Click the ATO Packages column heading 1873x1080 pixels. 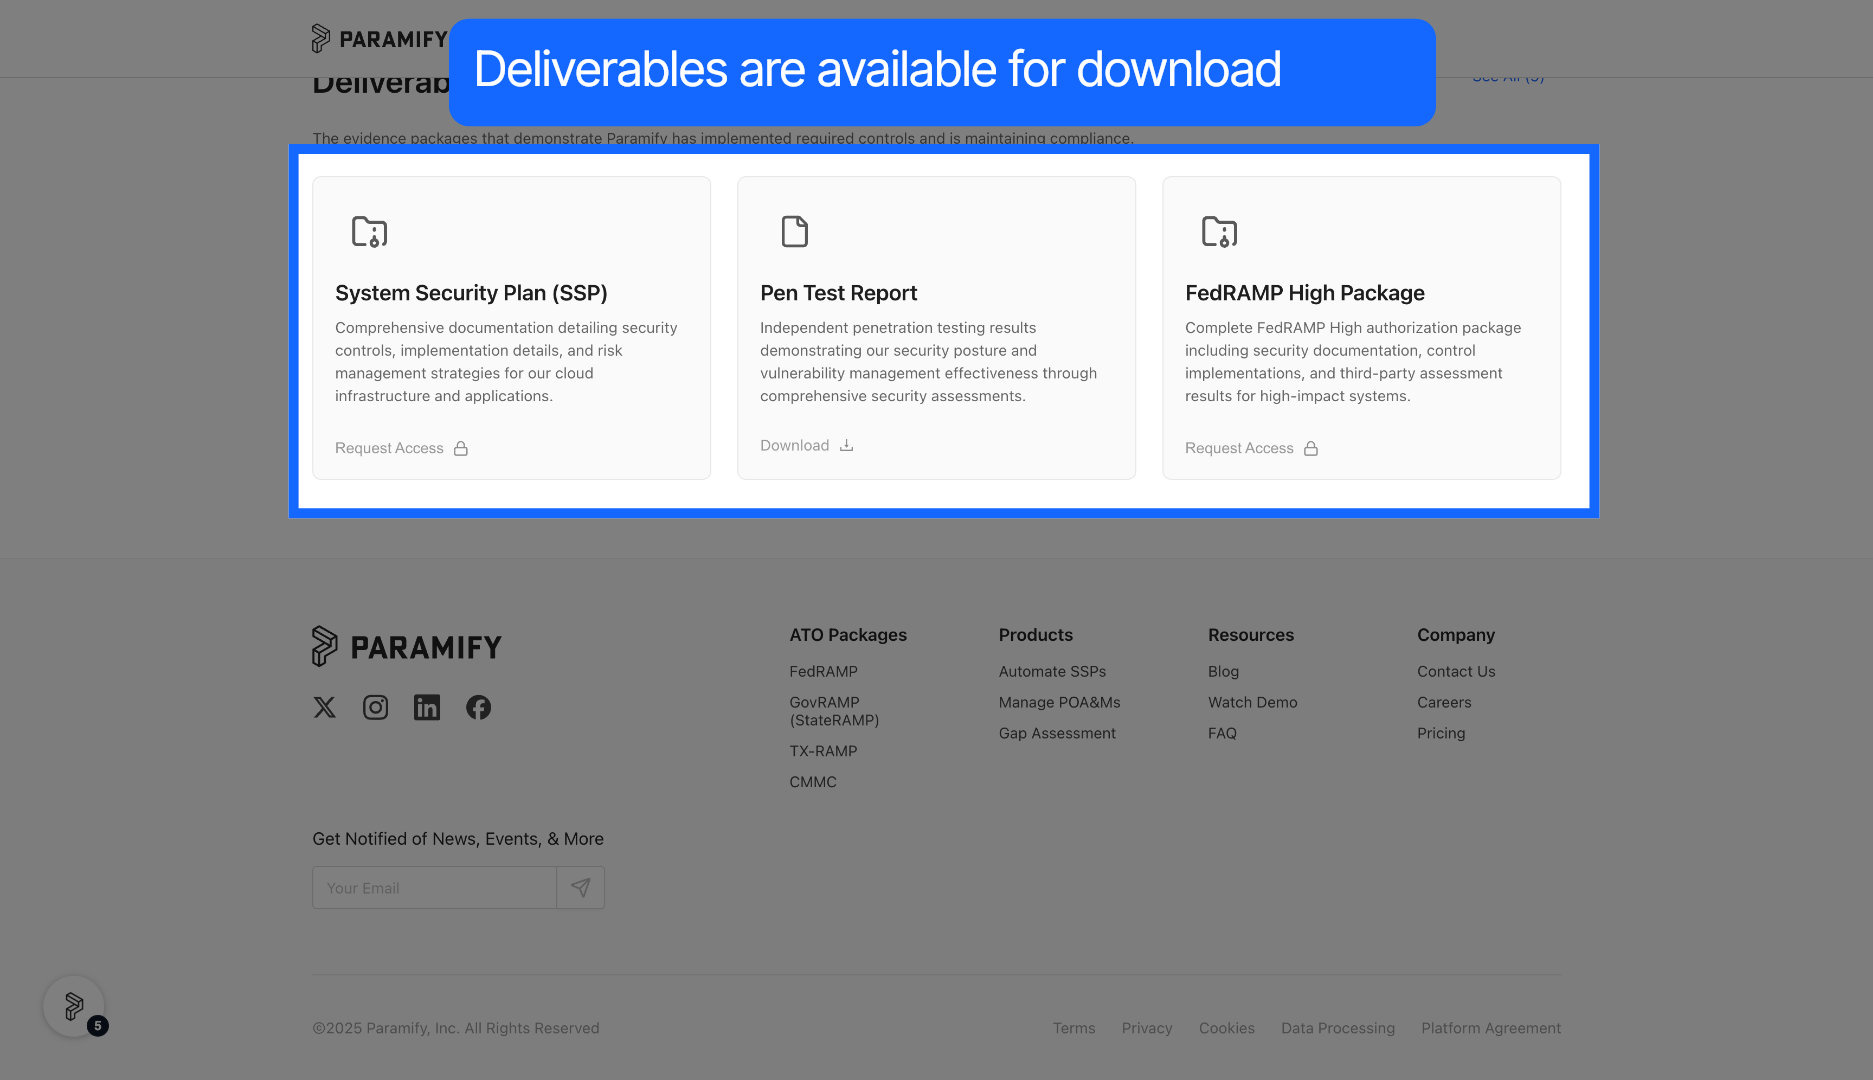click(848, 635)
